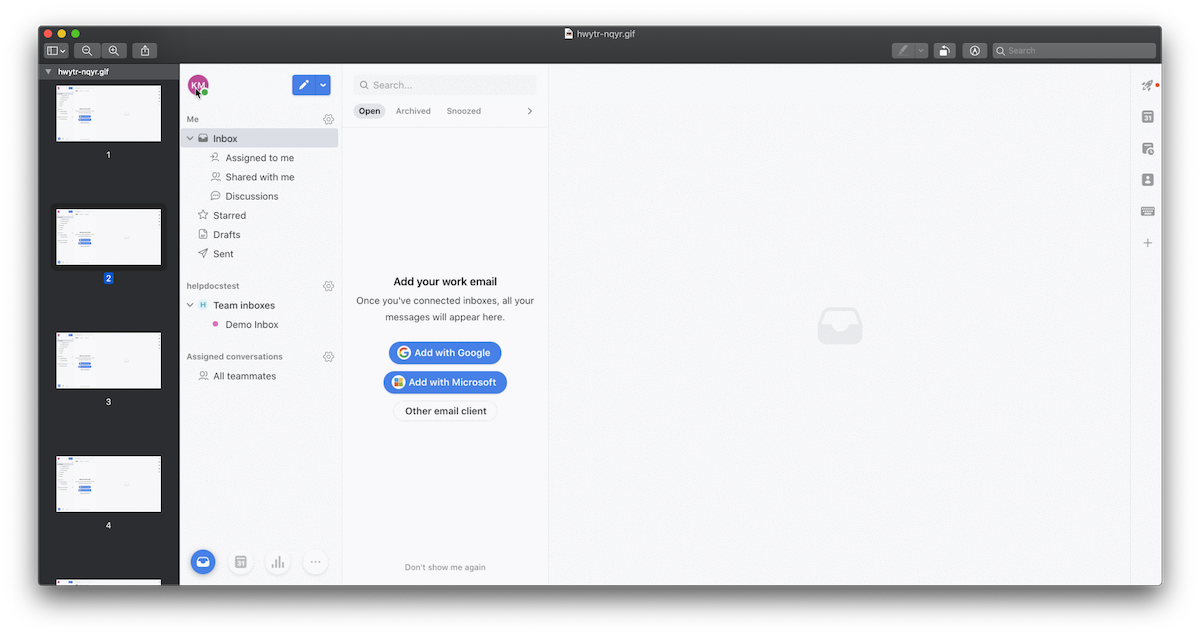Open the scheduling clock icon in right sidebar

pos(1148,149)
